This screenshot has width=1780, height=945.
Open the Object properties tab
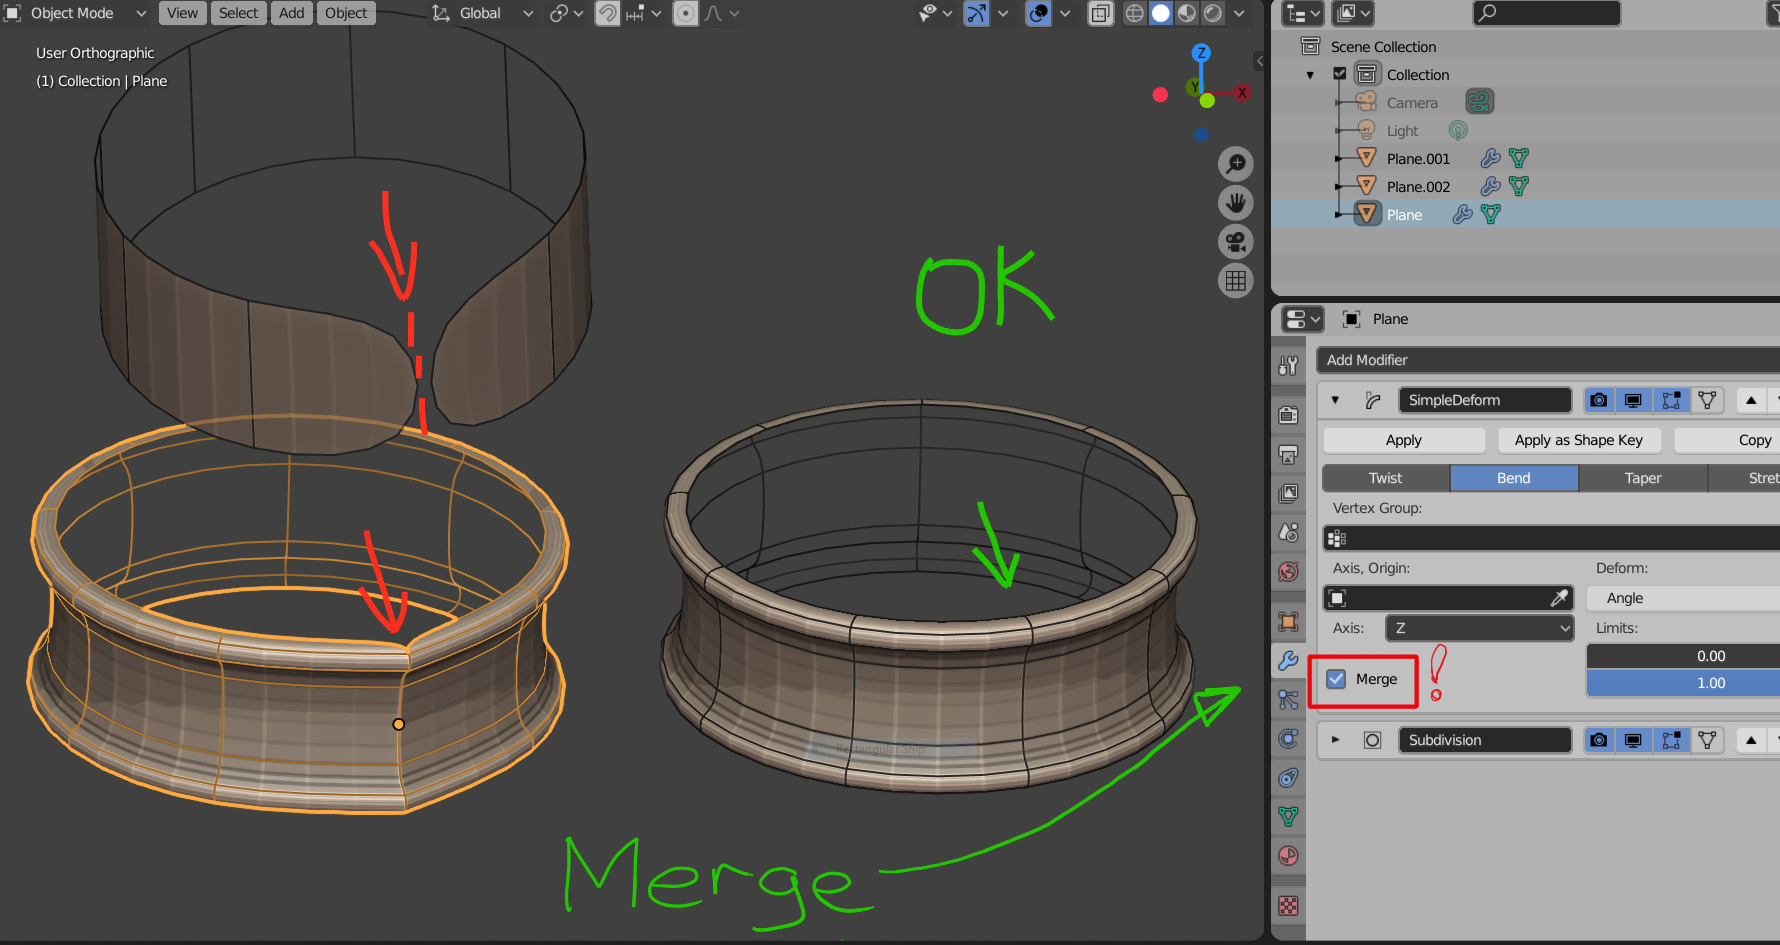coord(1289,622)
